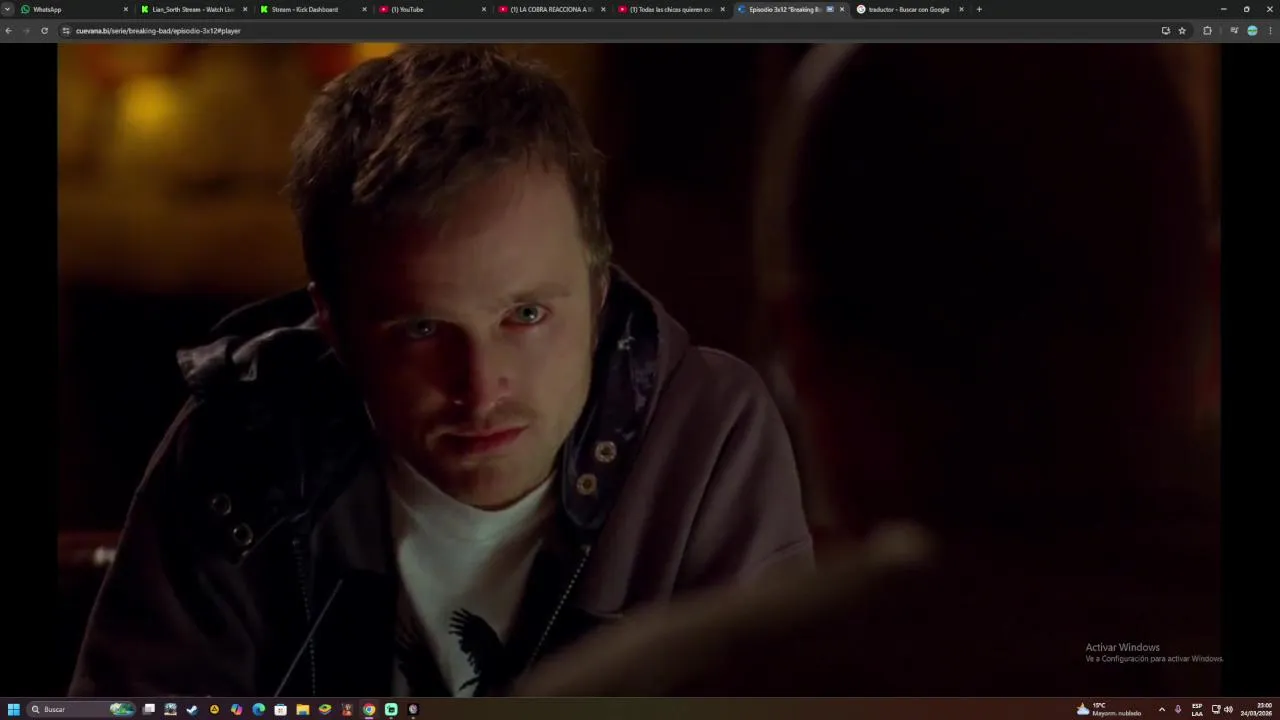Viewport: 1280px width, 720px height.
Task: Close the WhatsApp tab
Action: 125,9
